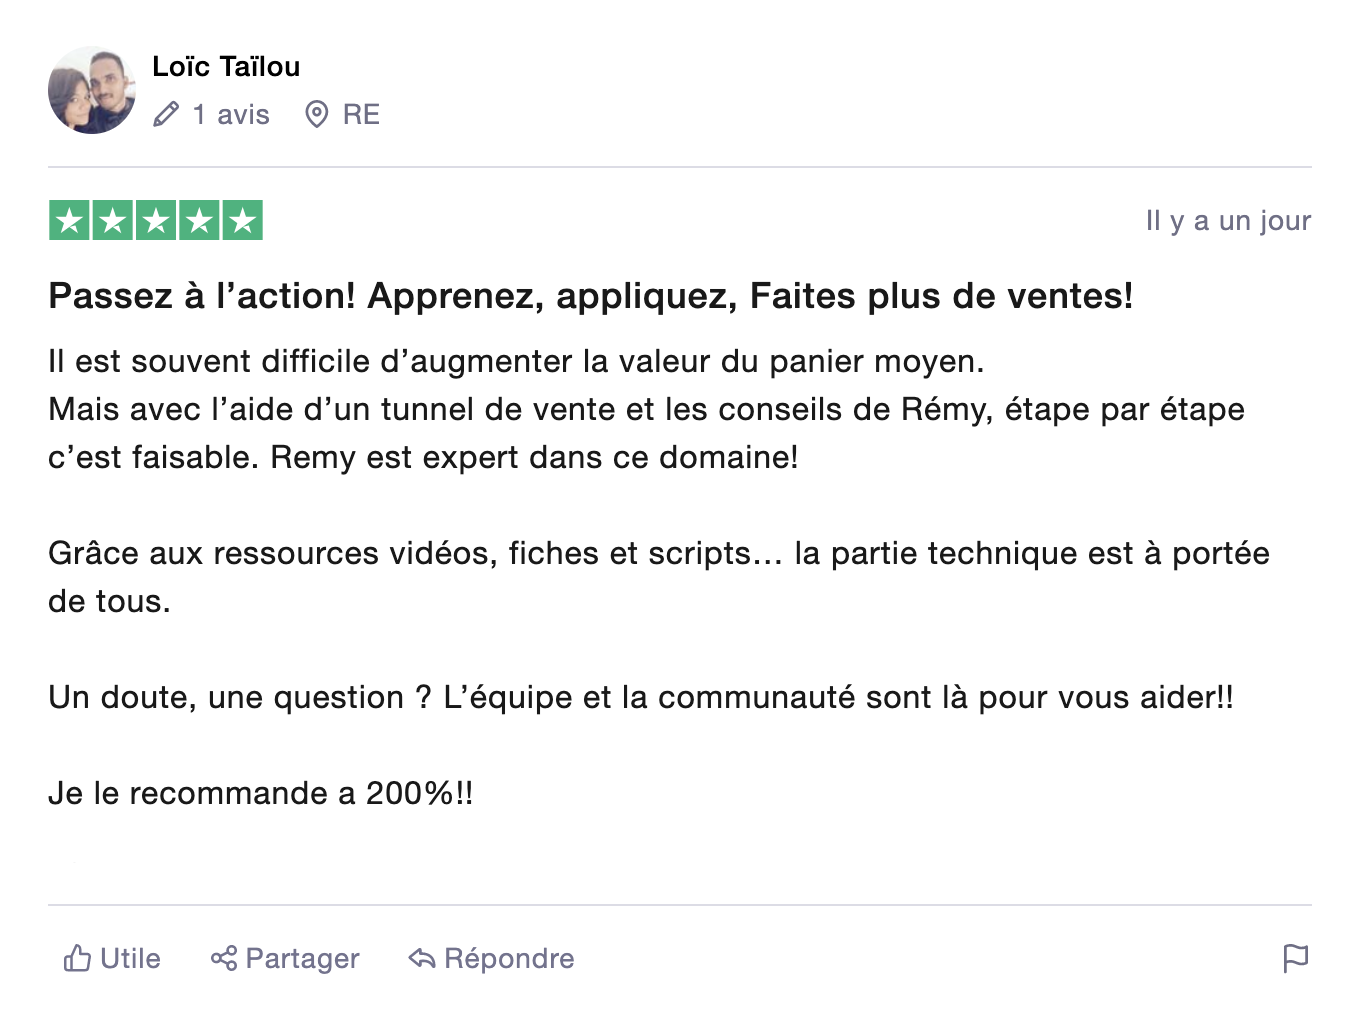This screenshot has height=1024, width=1358.
Task: Click the "RE" country code label
Action: (361, 115)
